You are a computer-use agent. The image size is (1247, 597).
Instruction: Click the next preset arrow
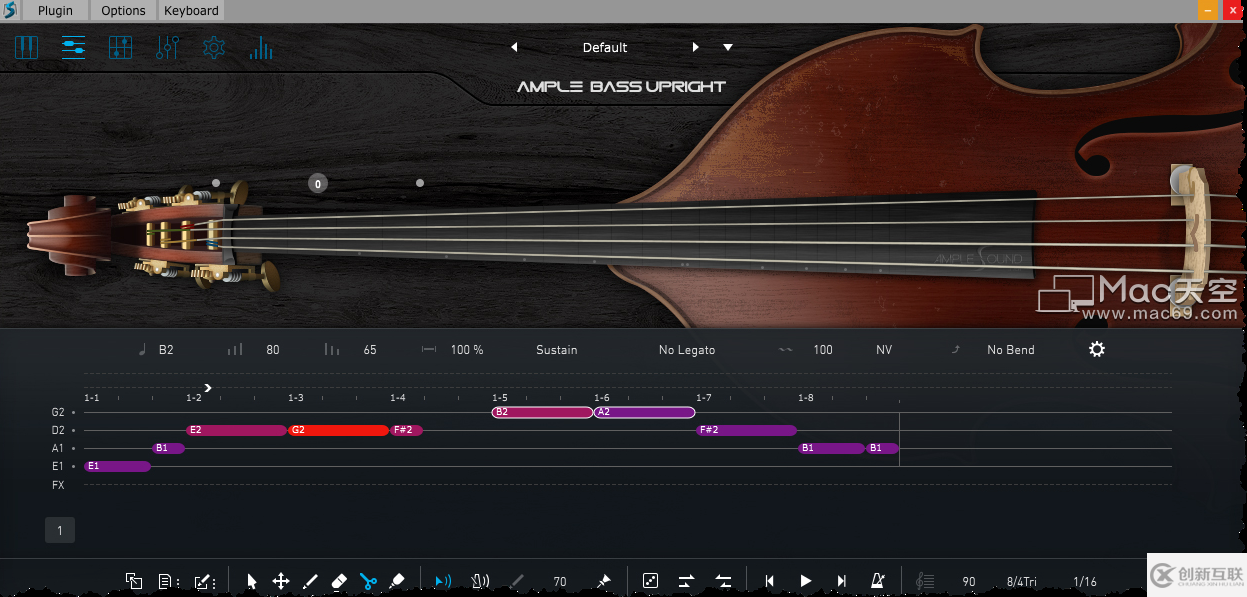point(696,47)
